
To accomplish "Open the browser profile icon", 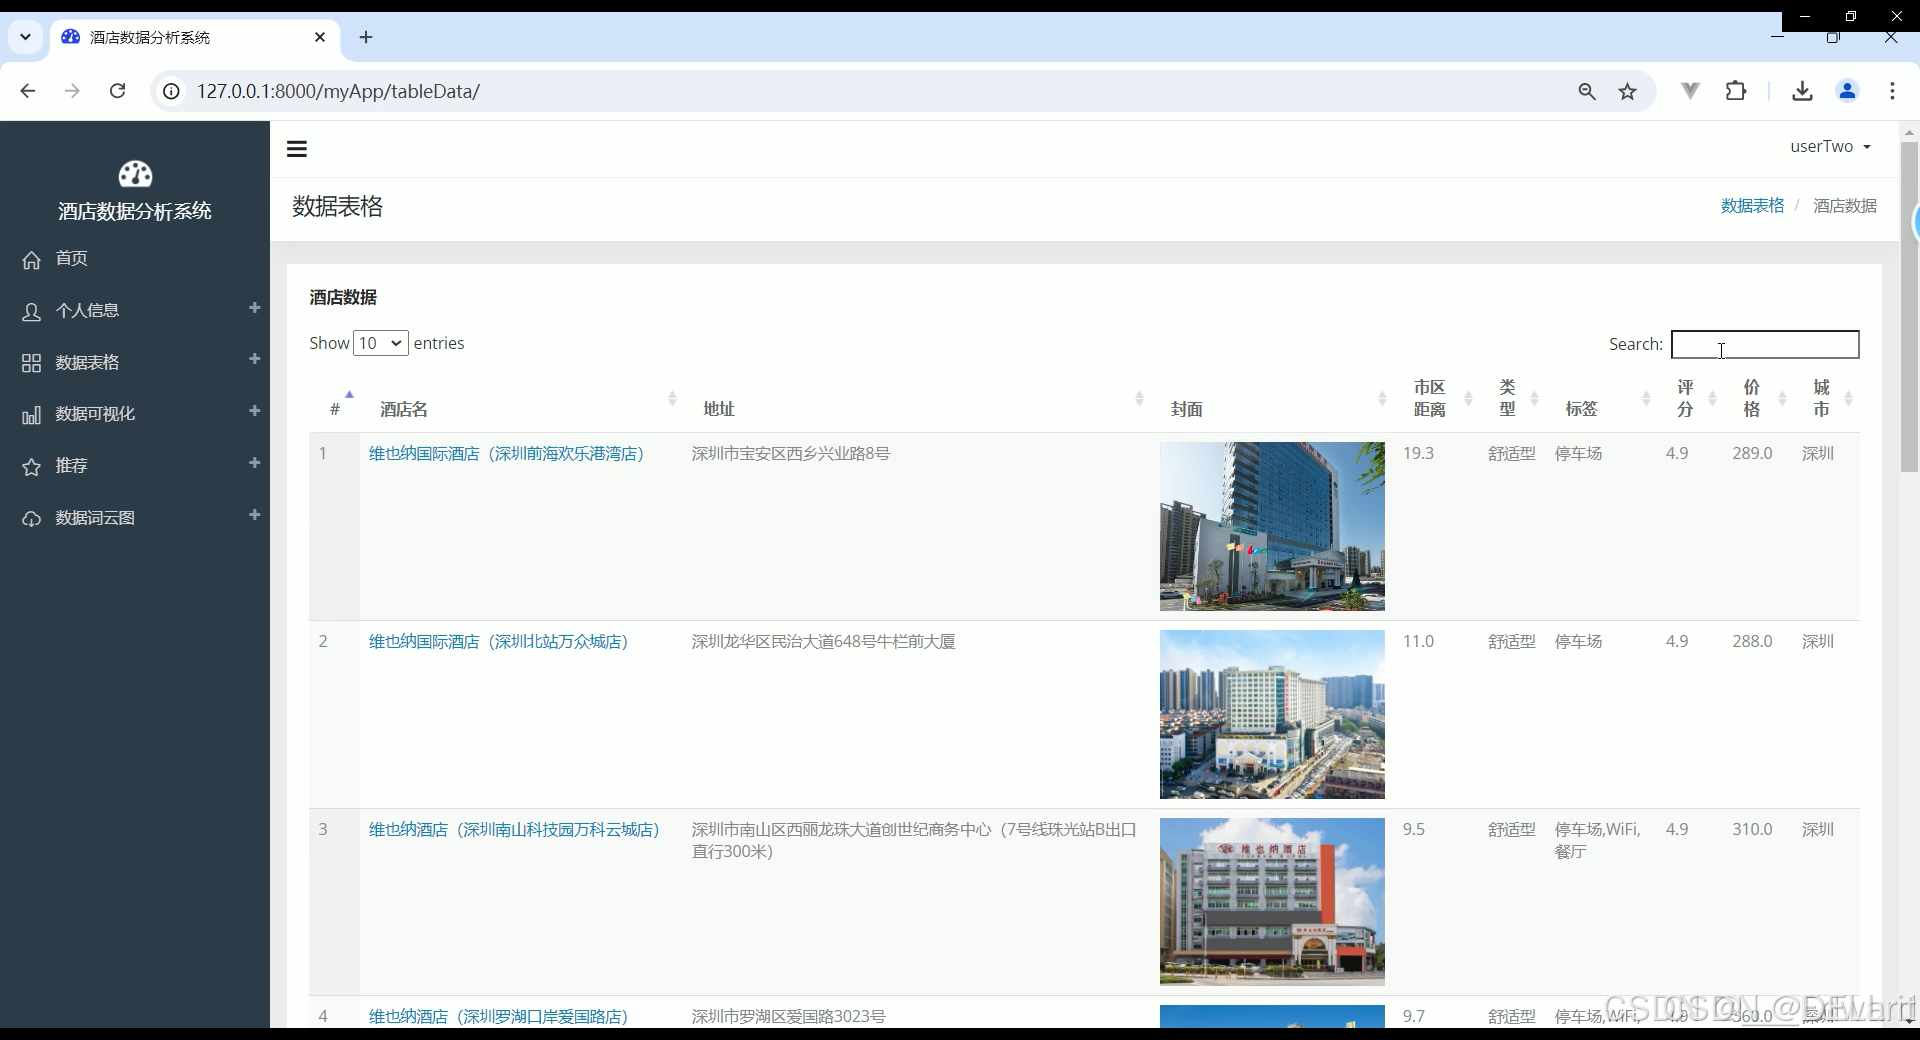I will click(x=1847, y=91).
